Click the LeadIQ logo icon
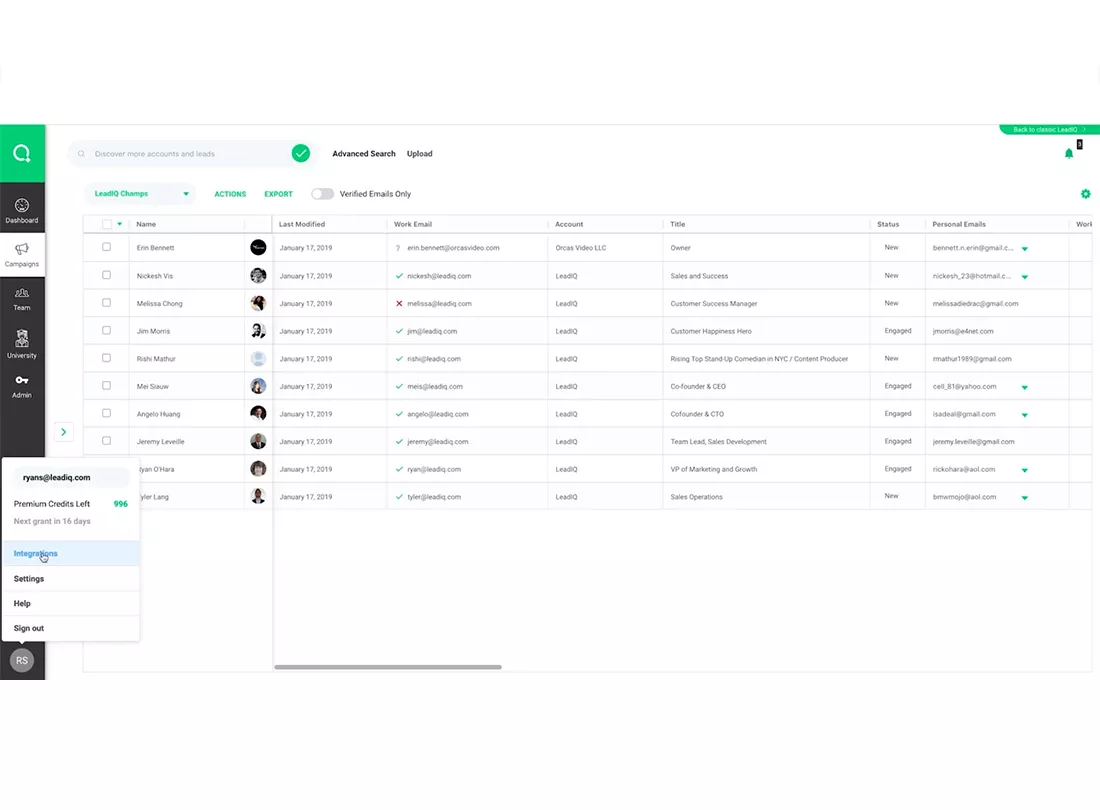Image resolution: width=1100 pixels, height=810 pixels. [x=22, y=153]
